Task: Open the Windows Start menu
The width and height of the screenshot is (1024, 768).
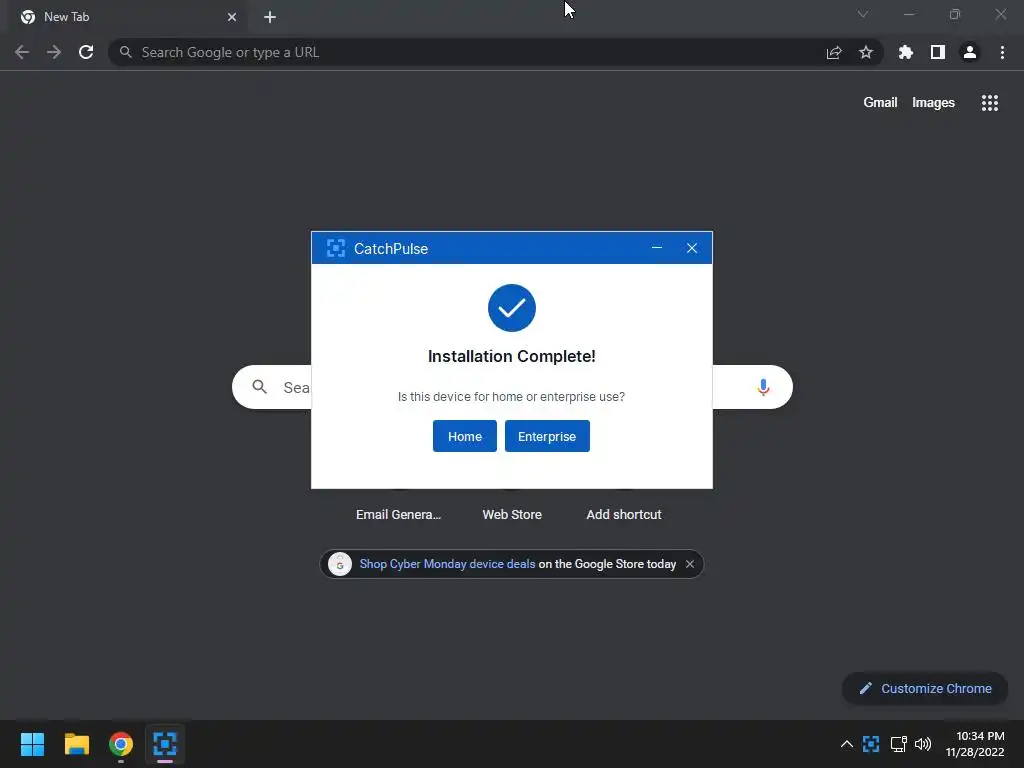Action: point(32,744)
